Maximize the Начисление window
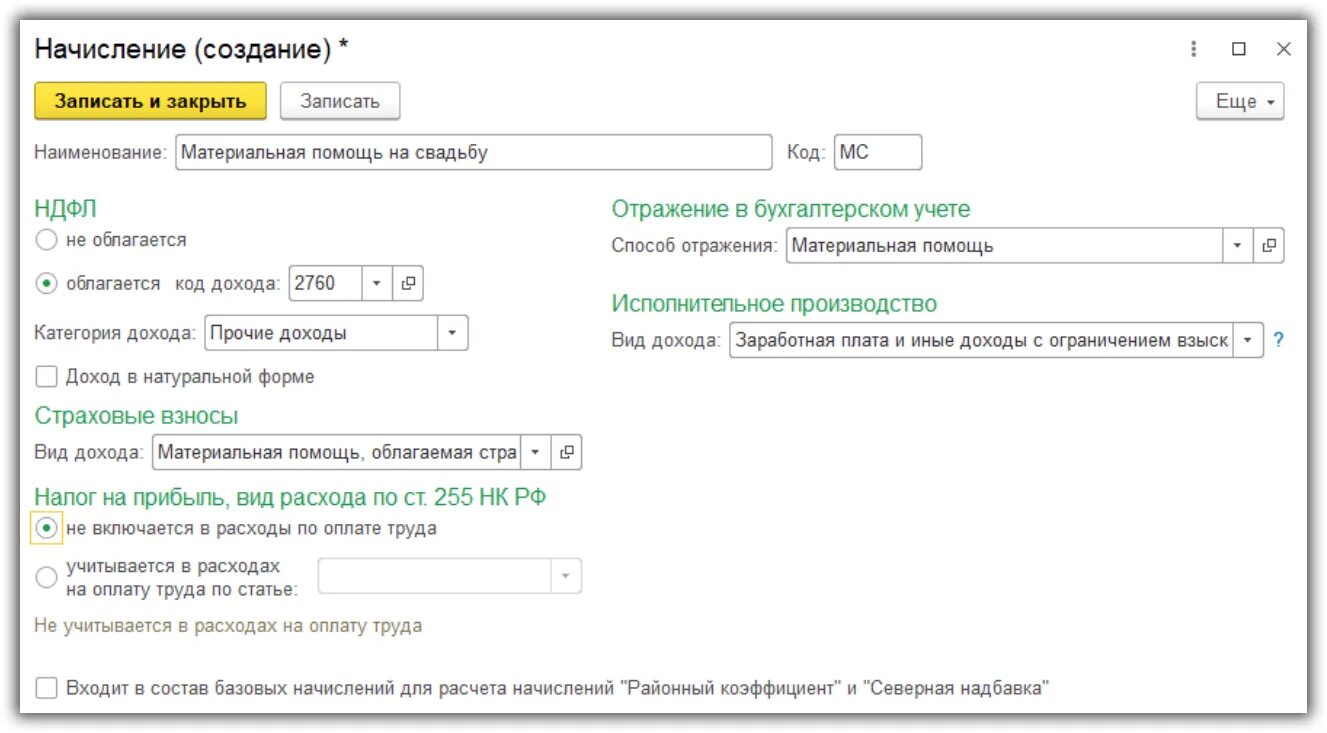 click(1239, 49)
